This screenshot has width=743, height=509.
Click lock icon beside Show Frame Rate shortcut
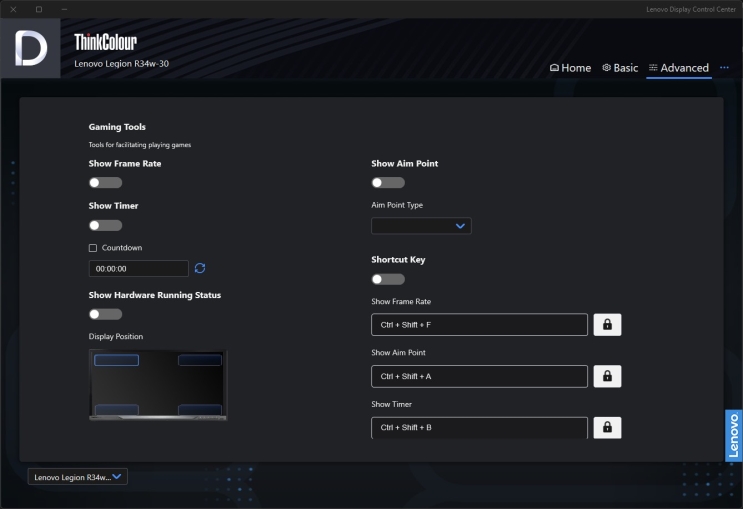click(x=607, y=325)
